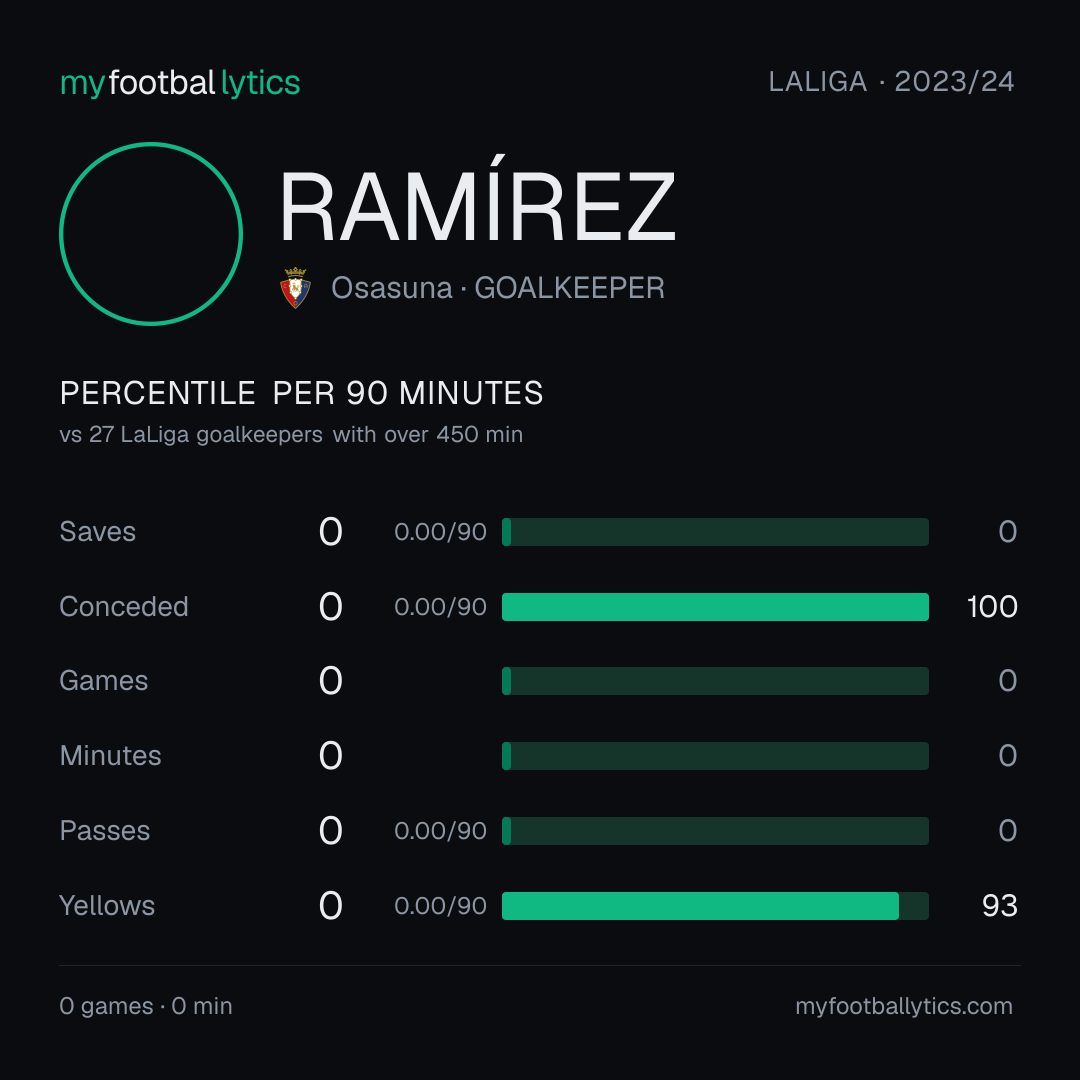Click the Conceded percentile bar
This screenshot has width=1080, height=1080.
point(715,607)
